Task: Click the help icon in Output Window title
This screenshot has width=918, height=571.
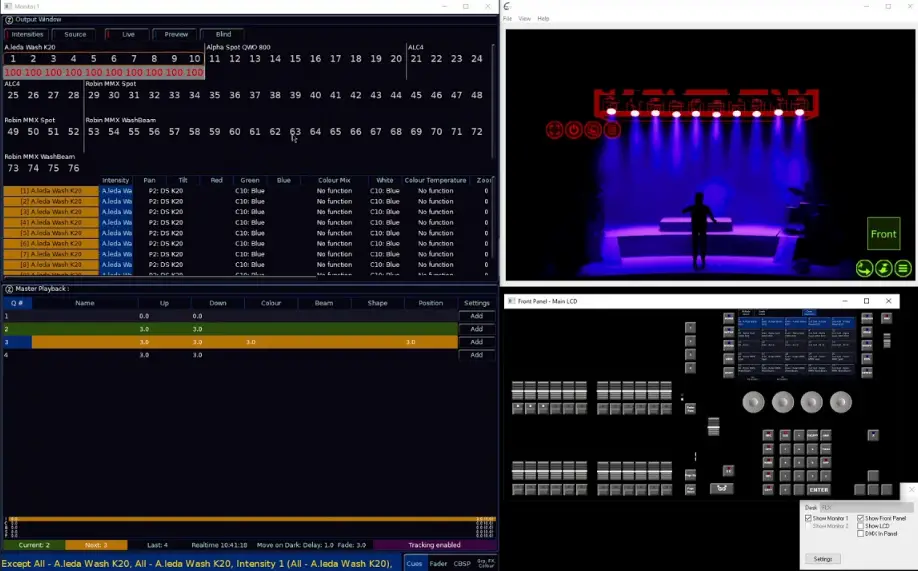Action: tap(9, 19)
